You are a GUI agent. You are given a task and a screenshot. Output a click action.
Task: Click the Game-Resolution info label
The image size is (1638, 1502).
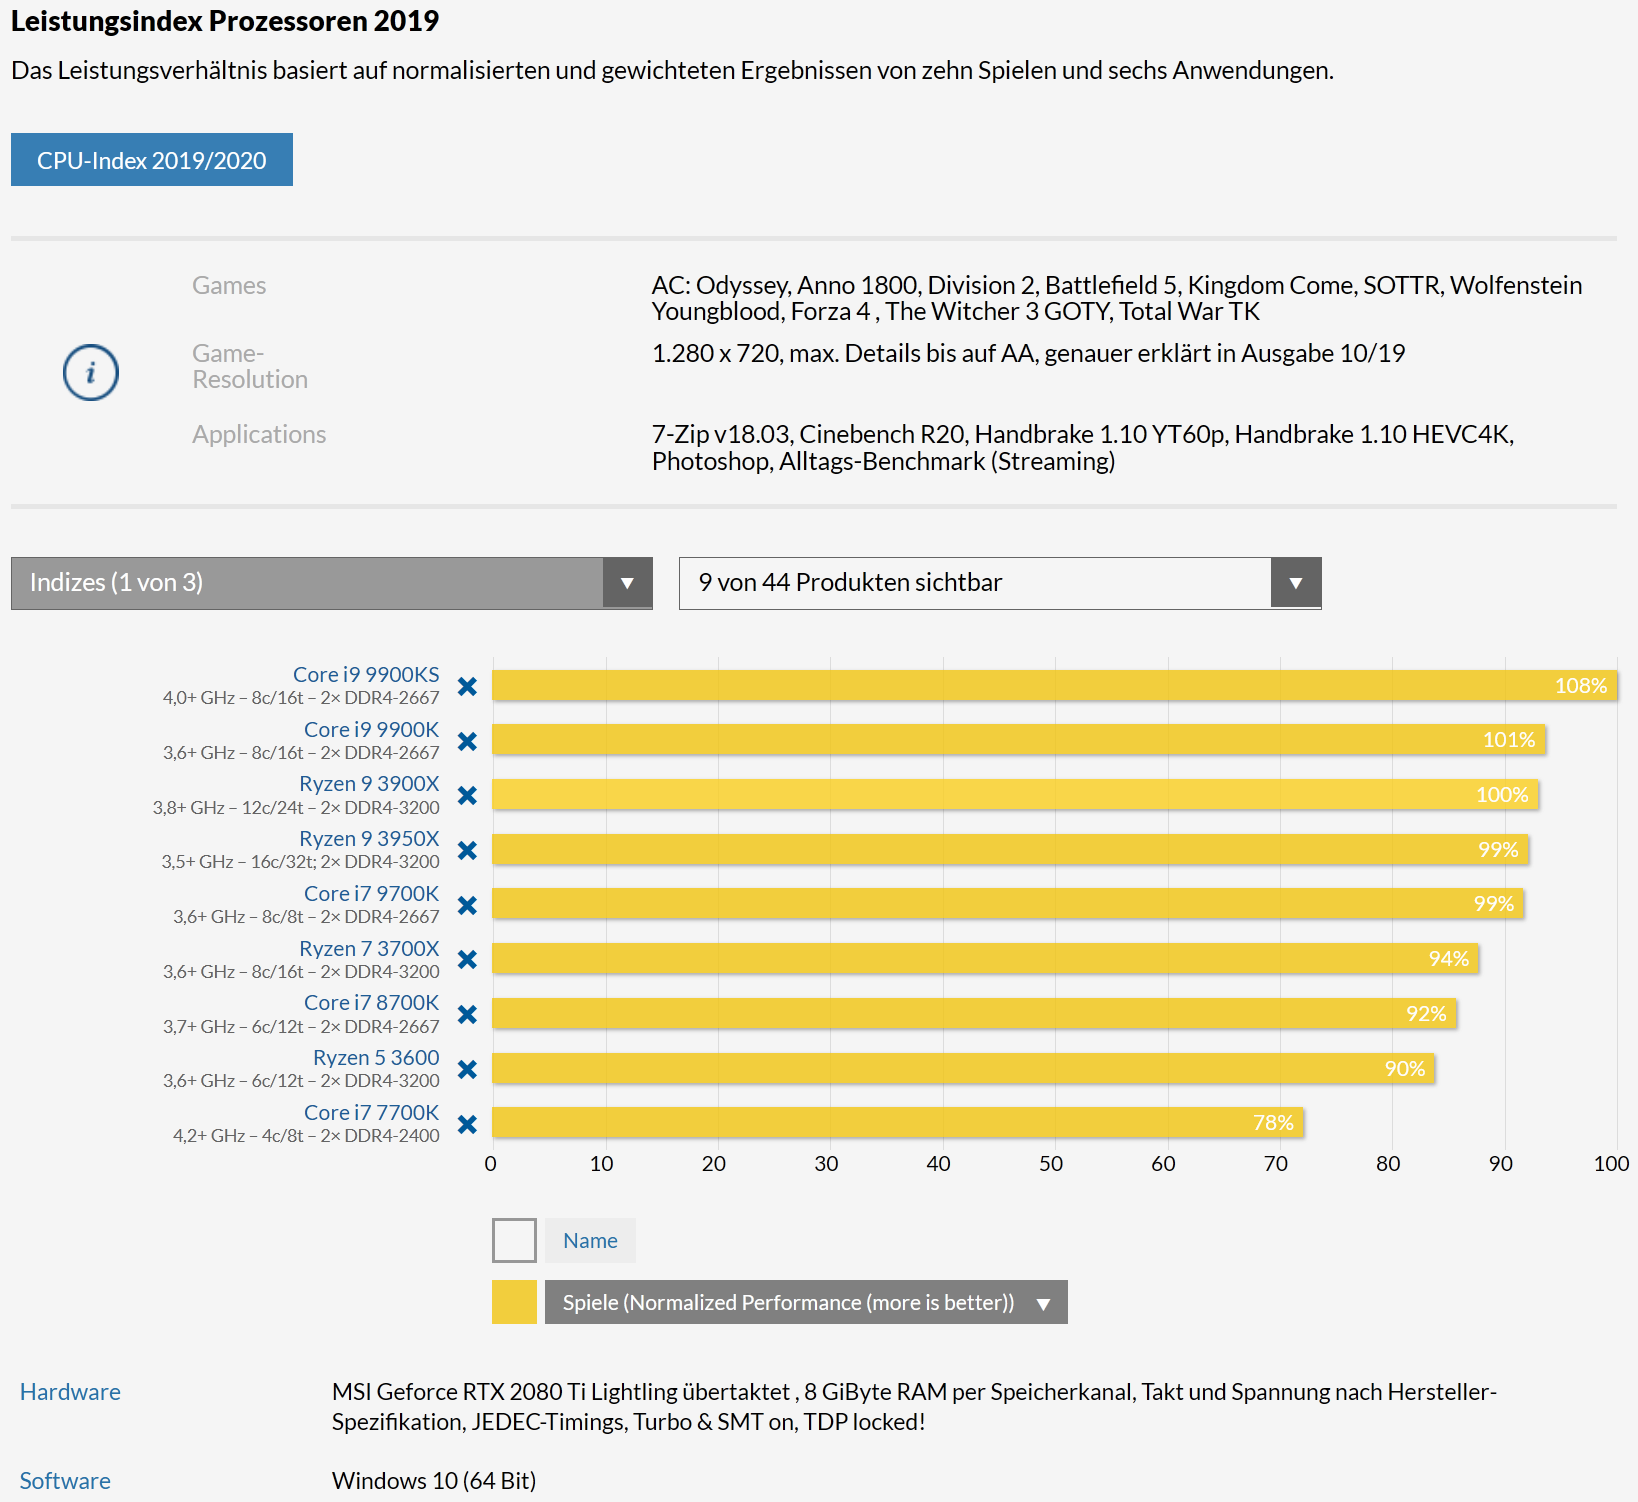[x=250, y=366]
